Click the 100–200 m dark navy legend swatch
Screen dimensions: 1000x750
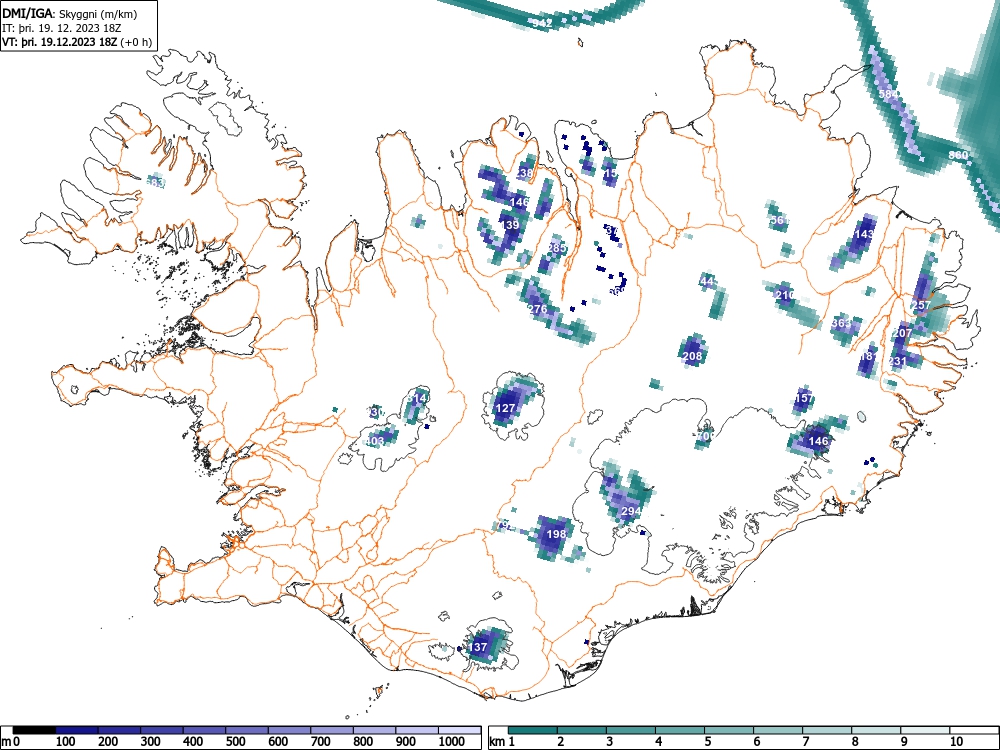(x=77, y=730)
